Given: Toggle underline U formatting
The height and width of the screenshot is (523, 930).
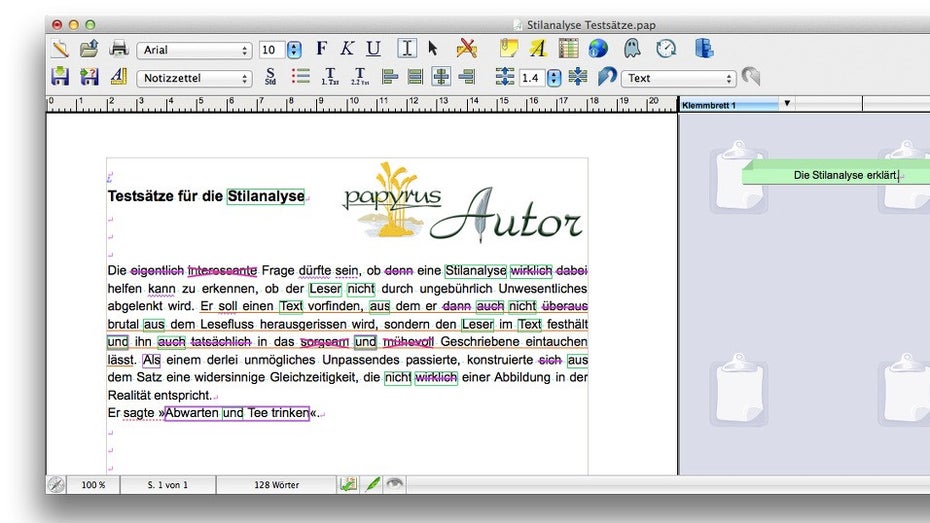Looking at the screenshot, I should (373, 48).
